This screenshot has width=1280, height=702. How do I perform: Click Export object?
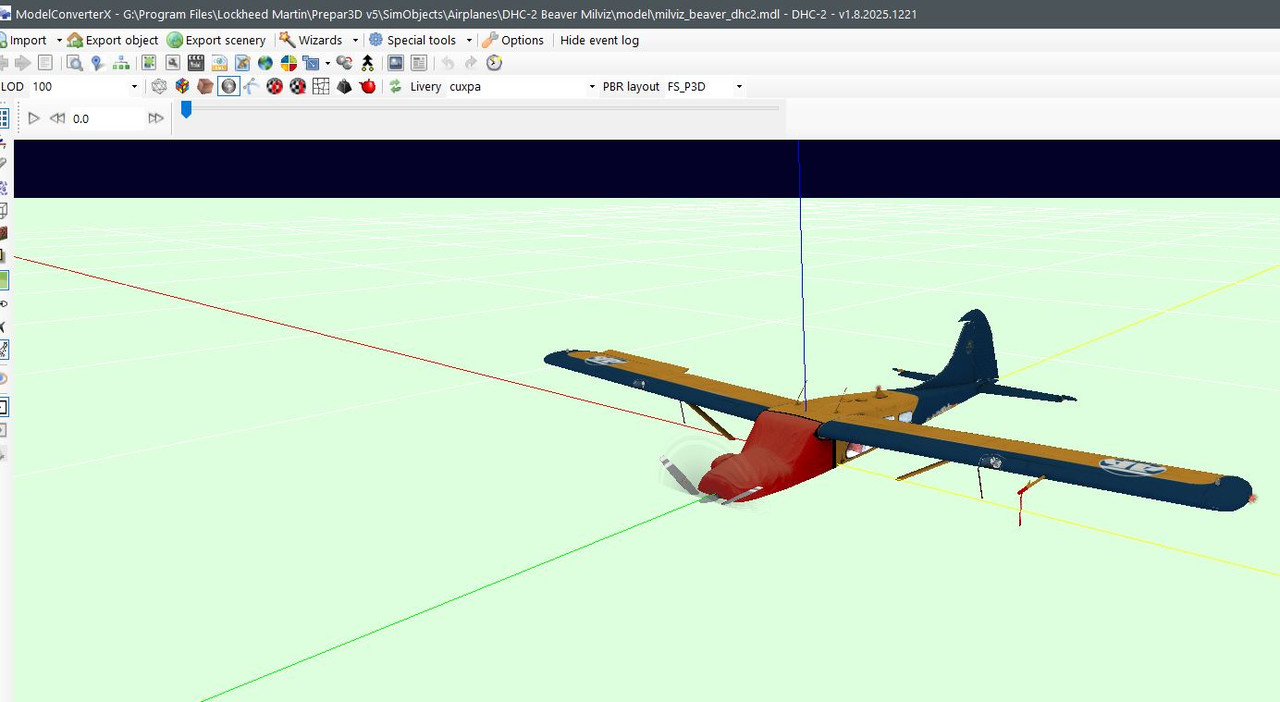(x=113, y=40)
